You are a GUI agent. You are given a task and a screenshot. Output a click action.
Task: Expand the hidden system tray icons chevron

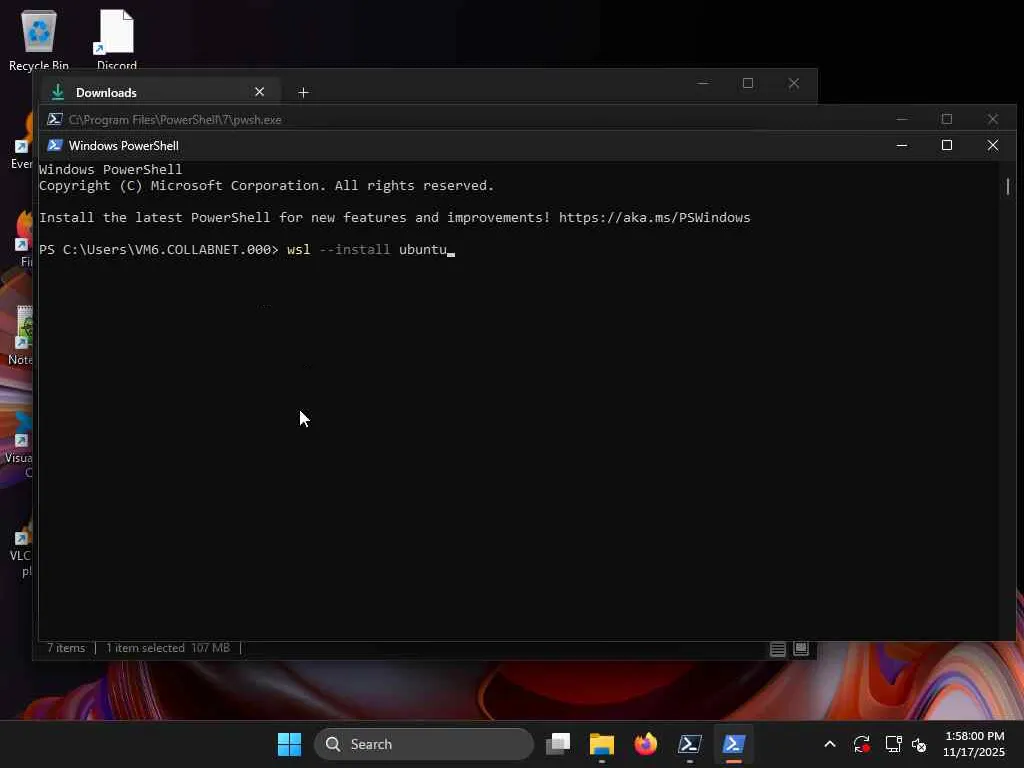[x=830, y=744]
